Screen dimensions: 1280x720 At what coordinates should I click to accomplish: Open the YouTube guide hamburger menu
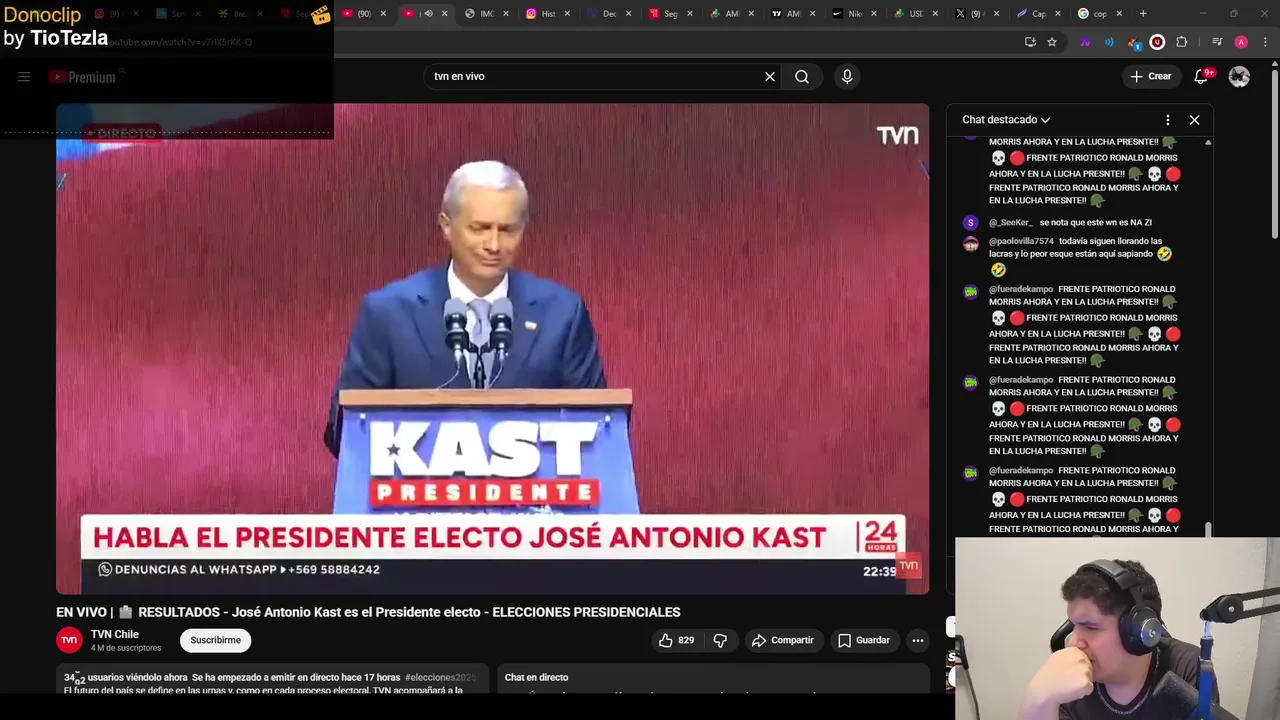click(24, 77)
